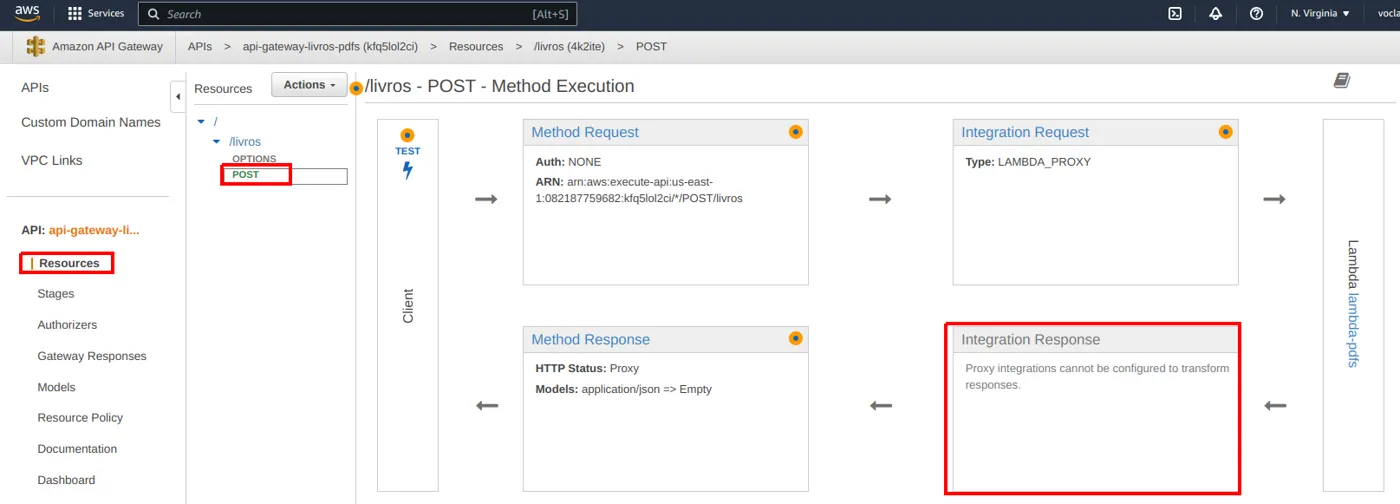Click the account name at top right
Screen dimensions: 1400x504
tap(1388, 14)
